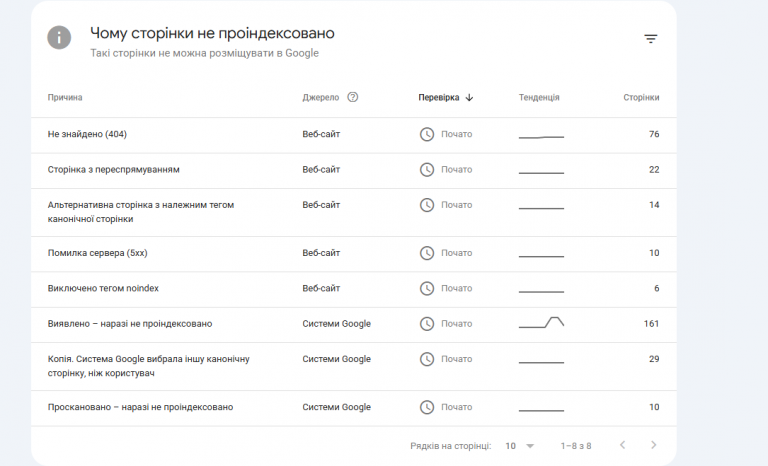This screenshot has height=466, width=768.
Task: Click Почато status in the 404 row
Action: pos(456,134)
